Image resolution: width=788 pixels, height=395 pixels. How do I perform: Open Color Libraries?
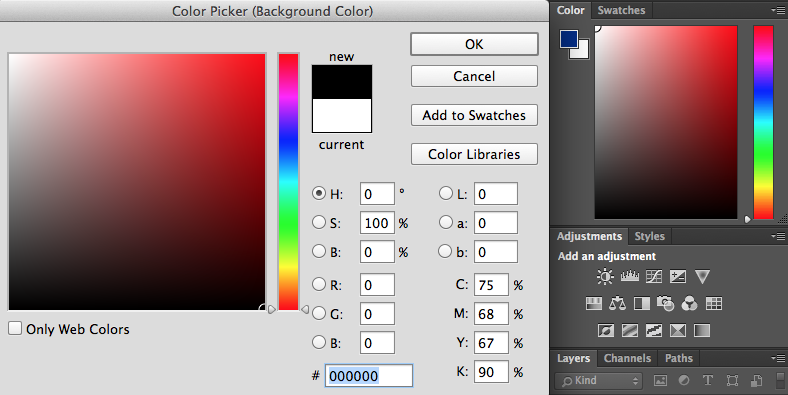[474, 154]
